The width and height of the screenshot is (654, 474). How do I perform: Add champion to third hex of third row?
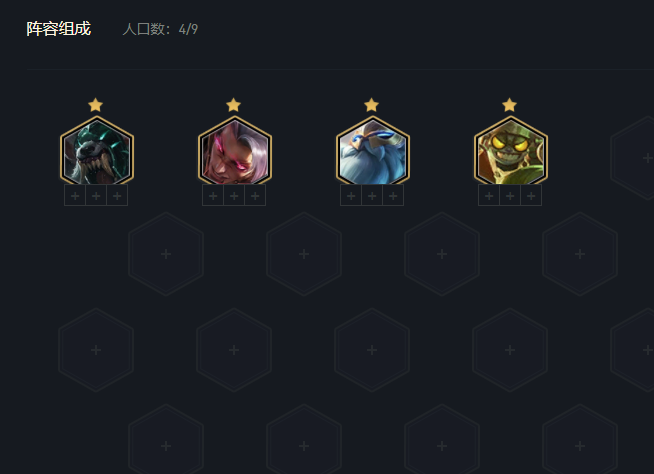pos(372,350)
